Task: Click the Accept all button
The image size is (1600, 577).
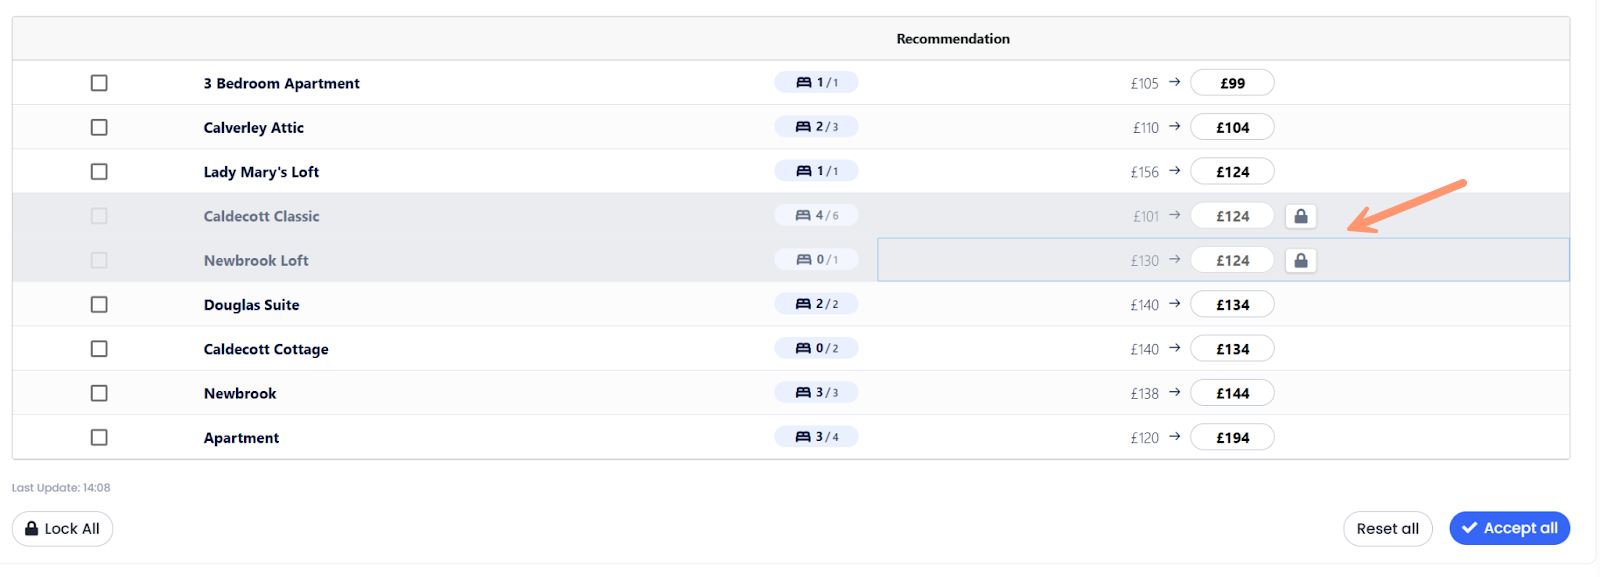Action: pos(1509,528)
